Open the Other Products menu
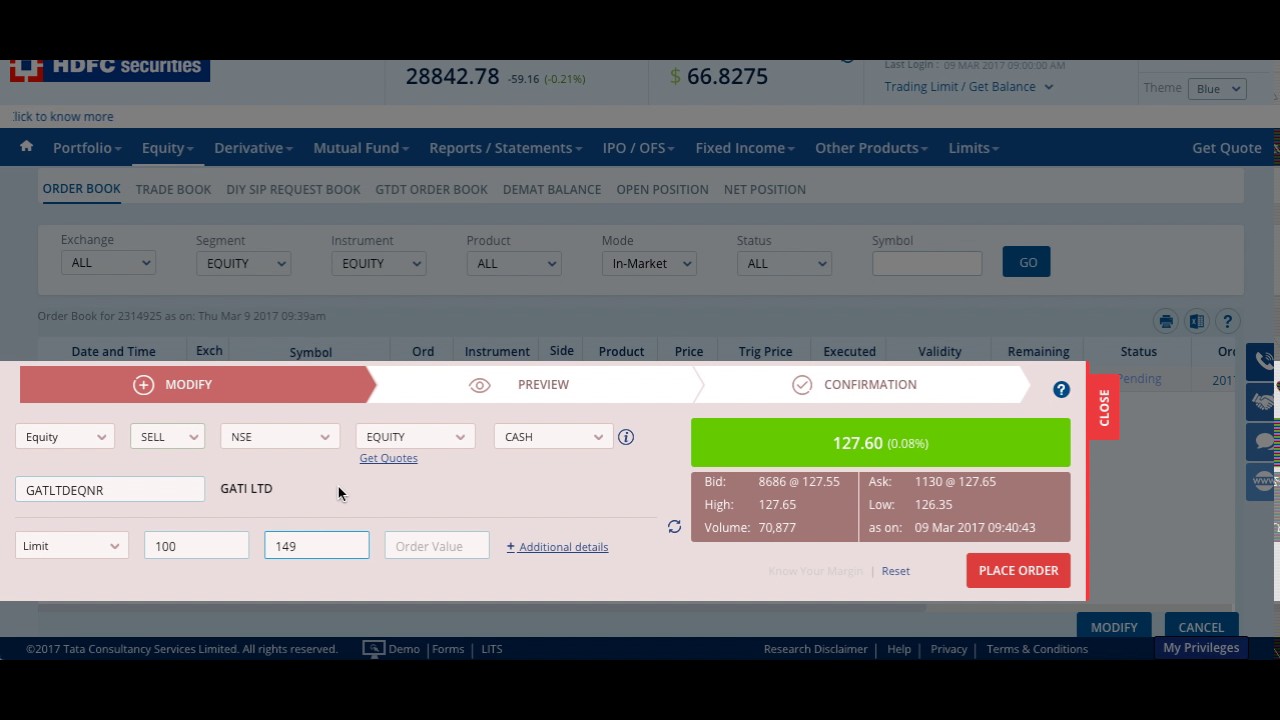Screen dimensions: 1280x720 click(871, 147)
